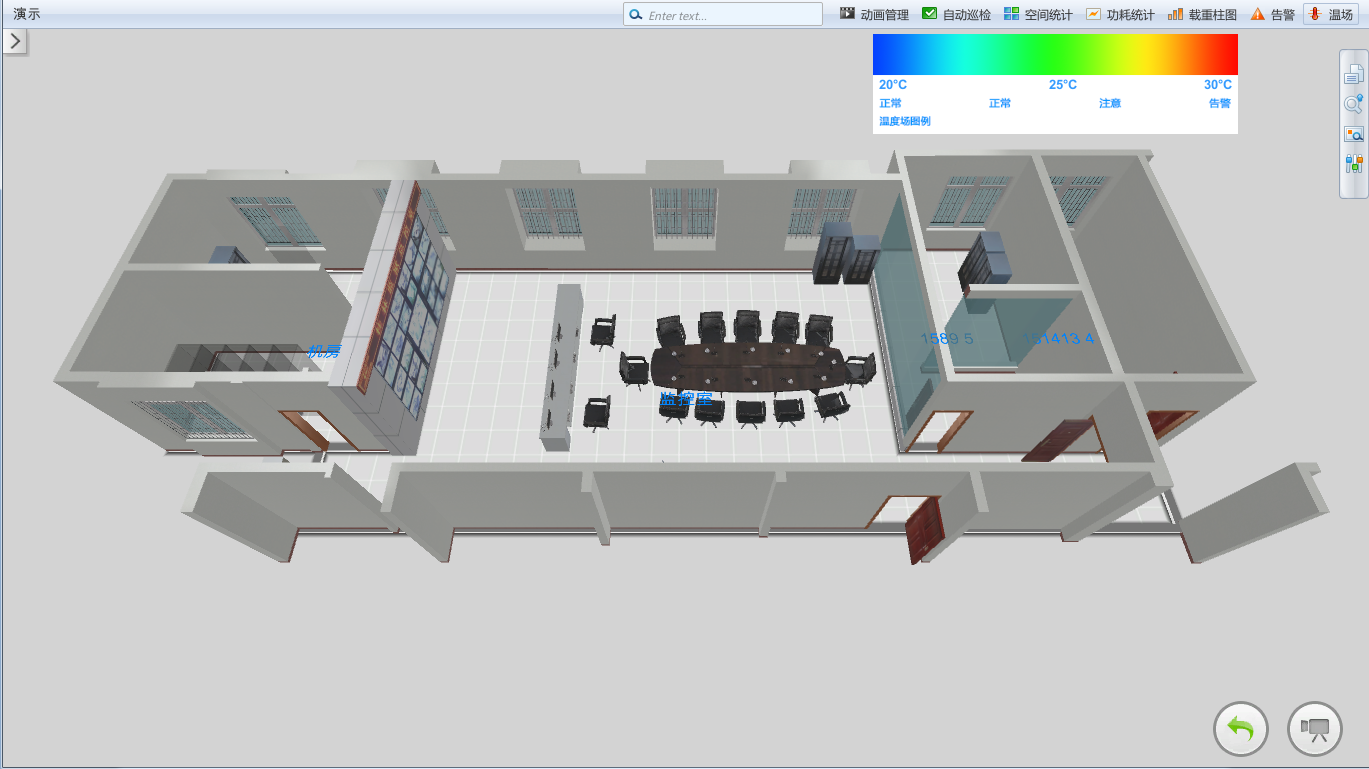This screenshot has width=1369, height=769.
Task: Click the documents icon in right toolbar
Action: tap(1353, 73)
